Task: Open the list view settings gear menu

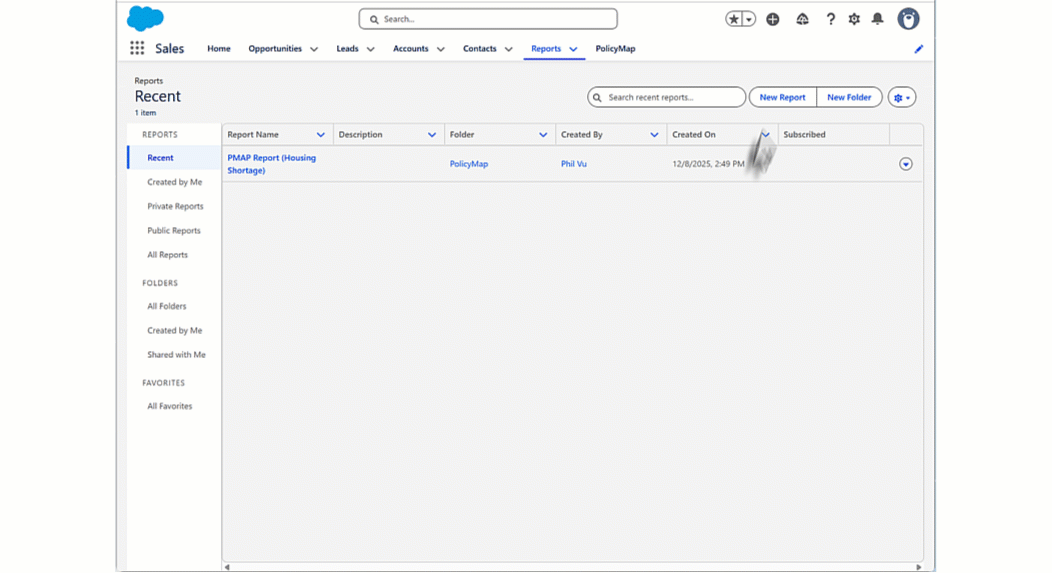Action: (x=902, y=97)
